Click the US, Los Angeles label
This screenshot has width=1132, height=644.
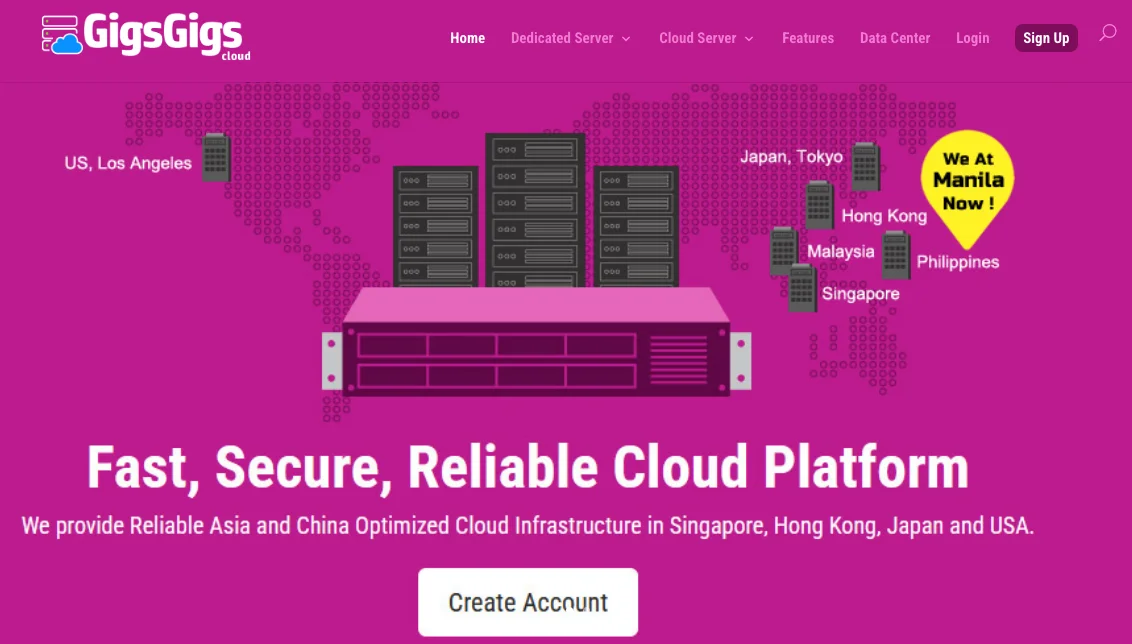click(x=128, y=163)
